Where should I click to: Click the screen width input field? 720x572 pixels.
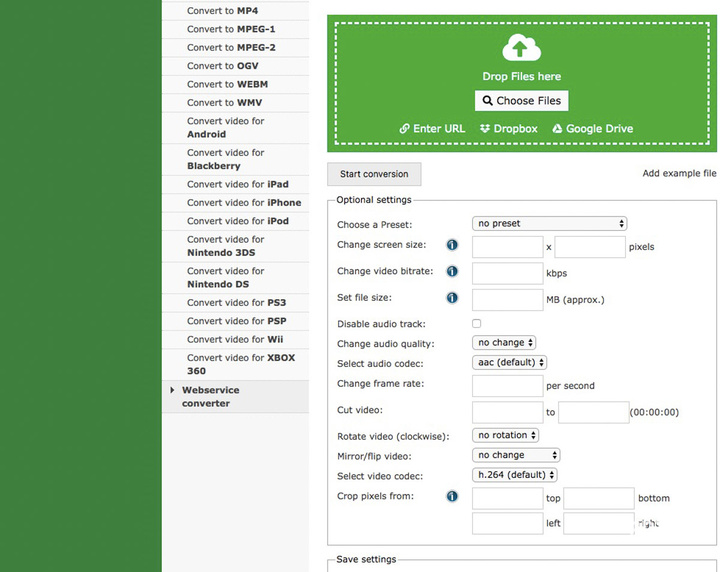[x=507, y=247]
